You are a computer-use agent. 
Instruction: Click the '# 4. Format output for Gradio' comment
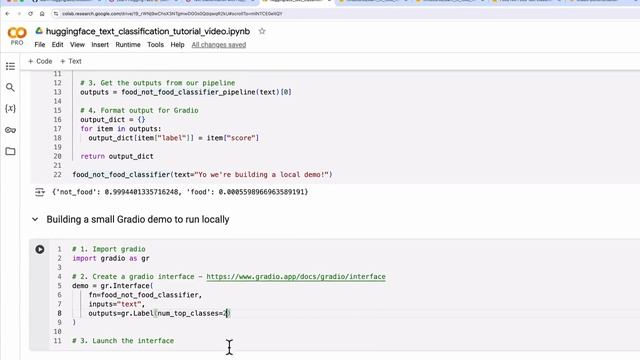point(139,110)
